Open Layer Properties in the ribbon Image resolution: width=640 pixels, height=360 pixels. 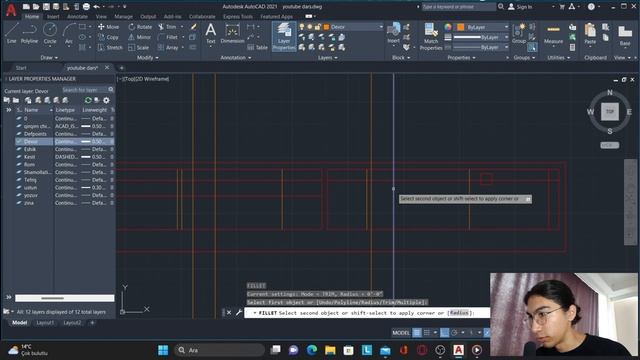pos(284,36)
